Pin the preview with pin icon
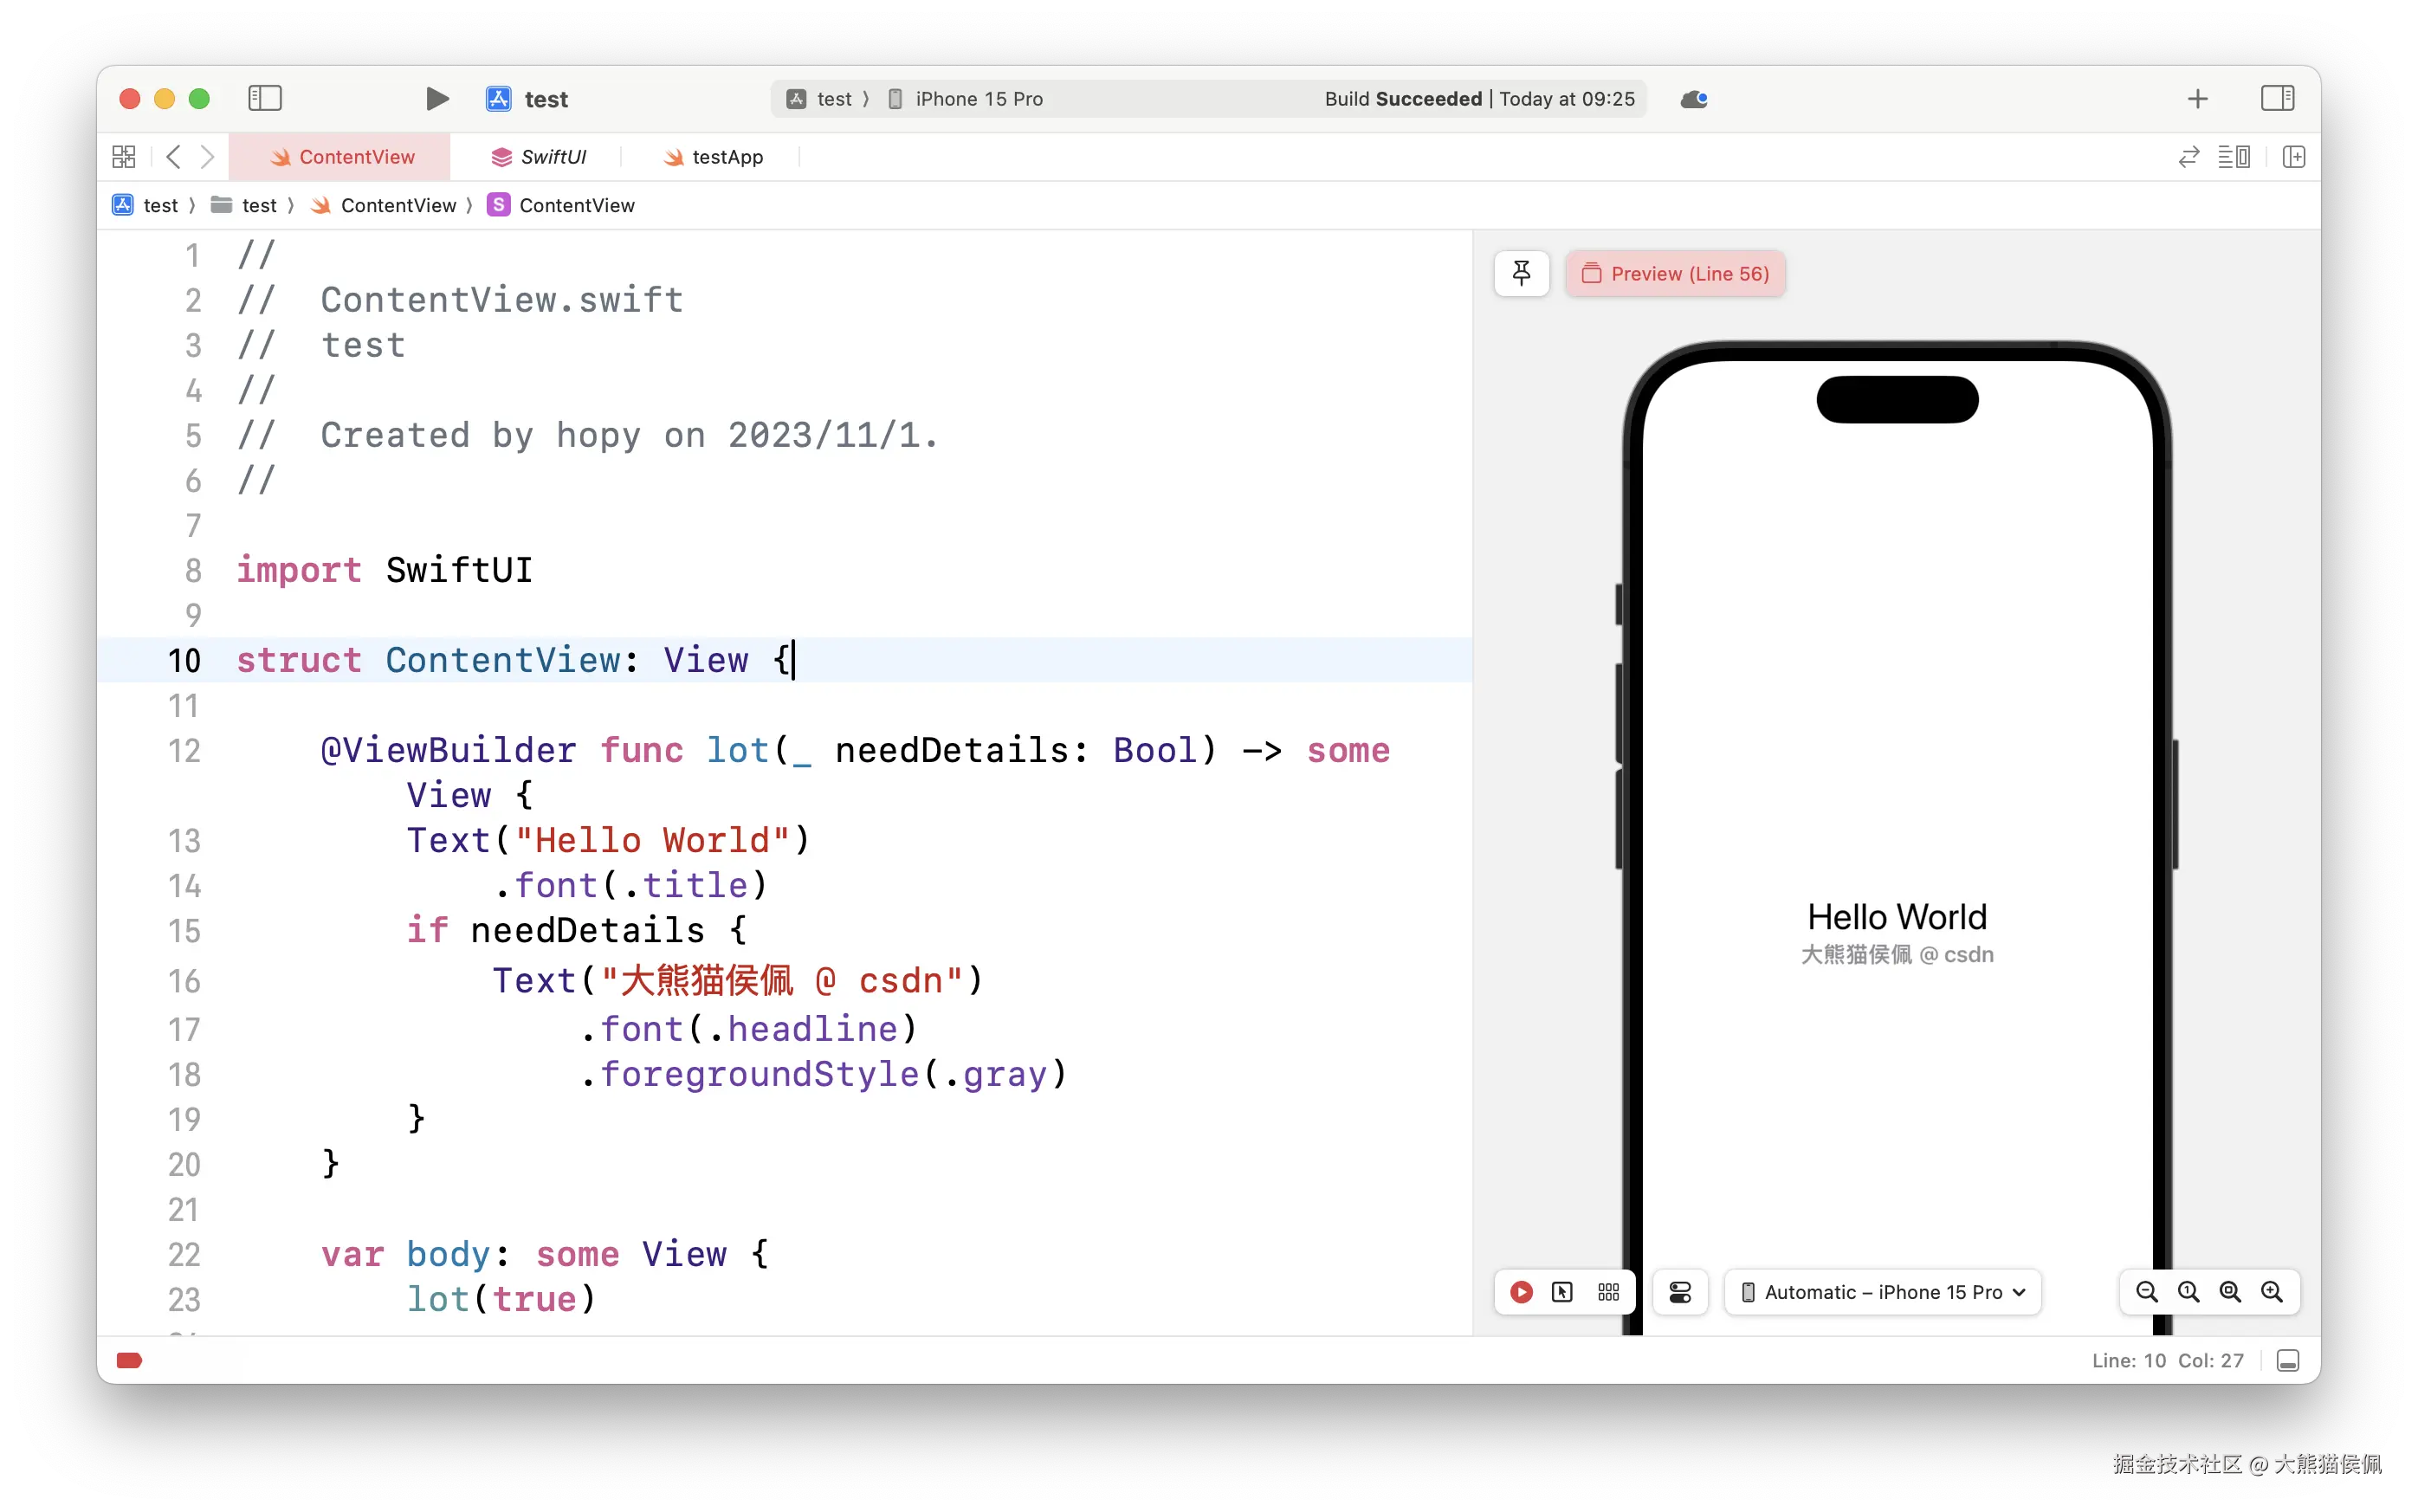The width and height of the screenshot is (2418, 1512). (x=1521, y=273)
